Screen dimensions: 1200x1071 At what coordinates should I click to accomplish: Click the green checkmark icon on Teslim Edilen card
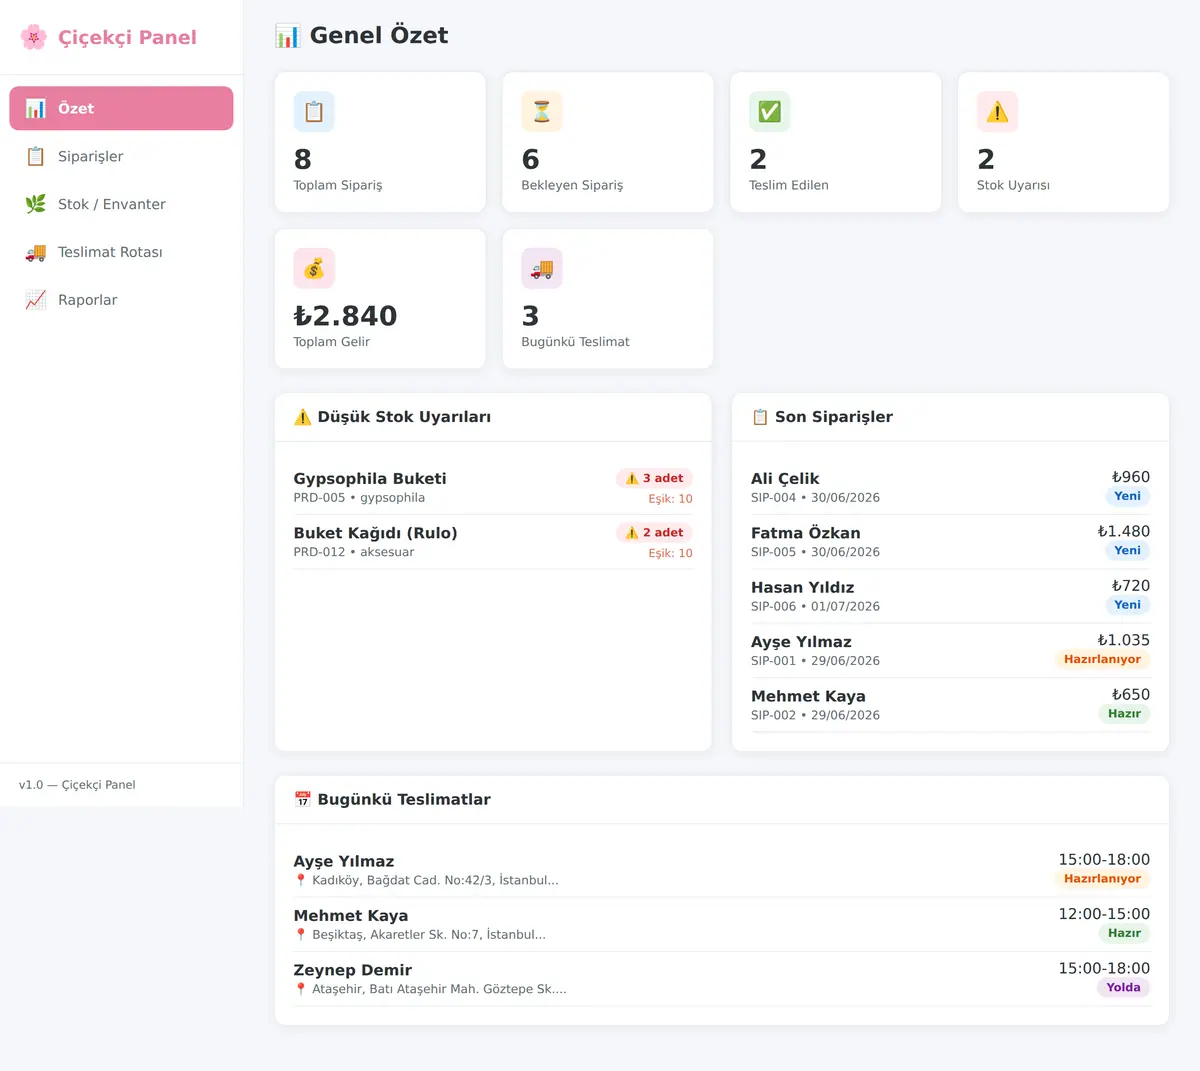tap(770, 112)
